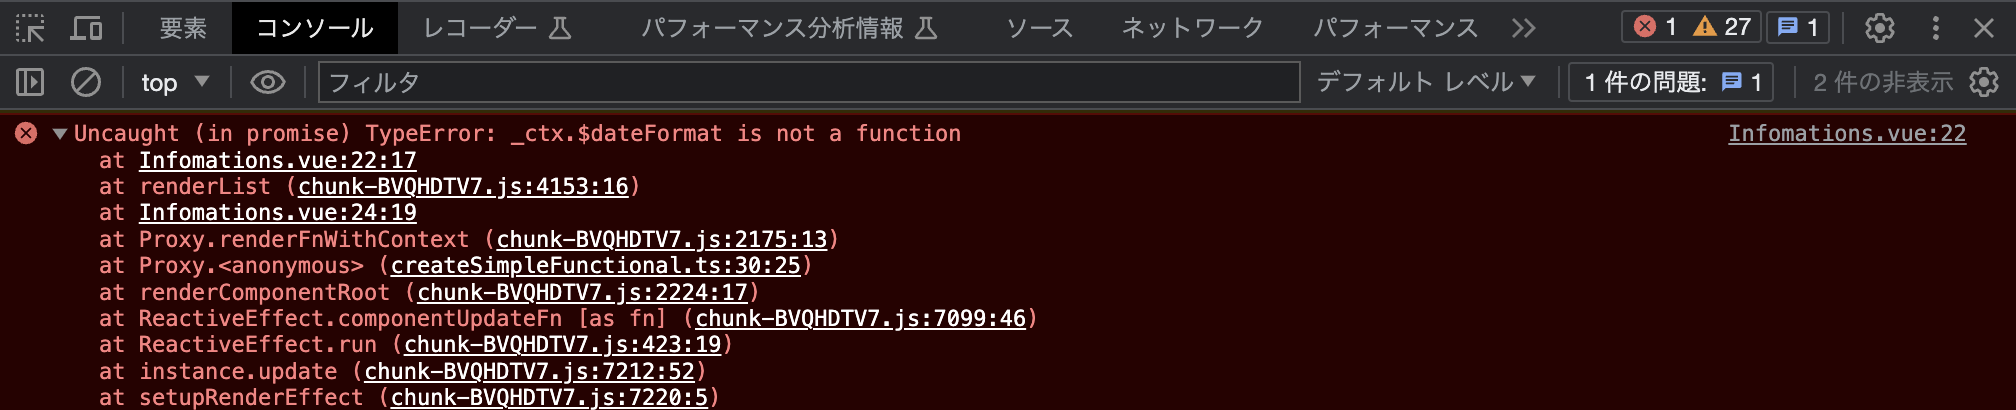Show the console sidebar panel

pyautogui.click(x=30, y=82)
